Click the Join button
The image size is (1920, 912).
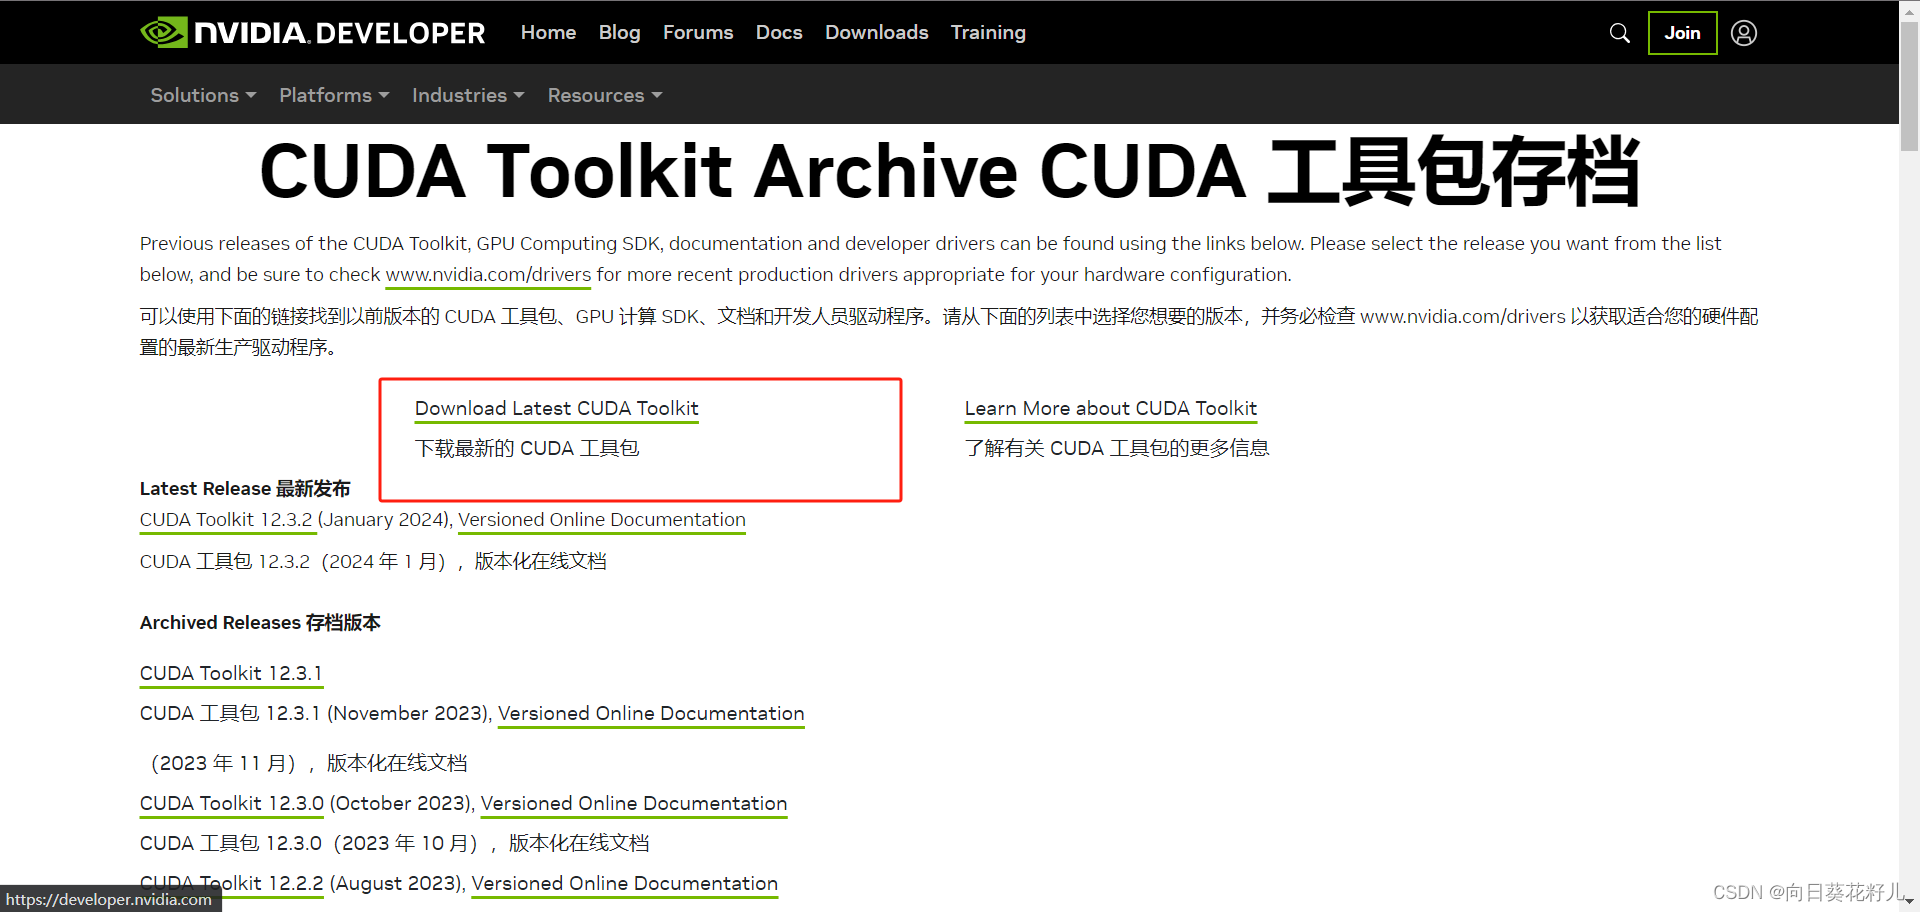(x=1682, y=33)
